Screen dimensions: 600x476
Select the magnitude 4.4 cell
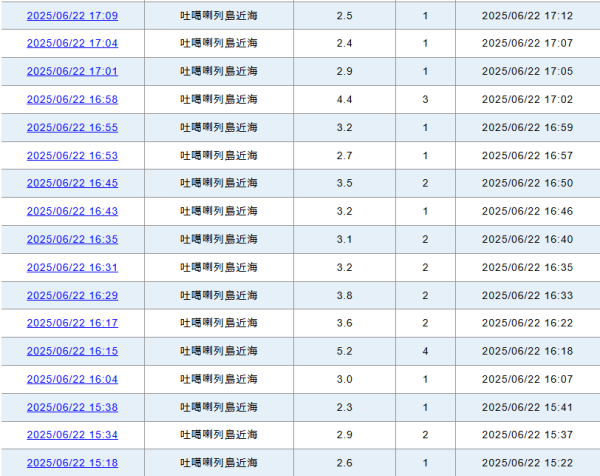pos(344,99)
